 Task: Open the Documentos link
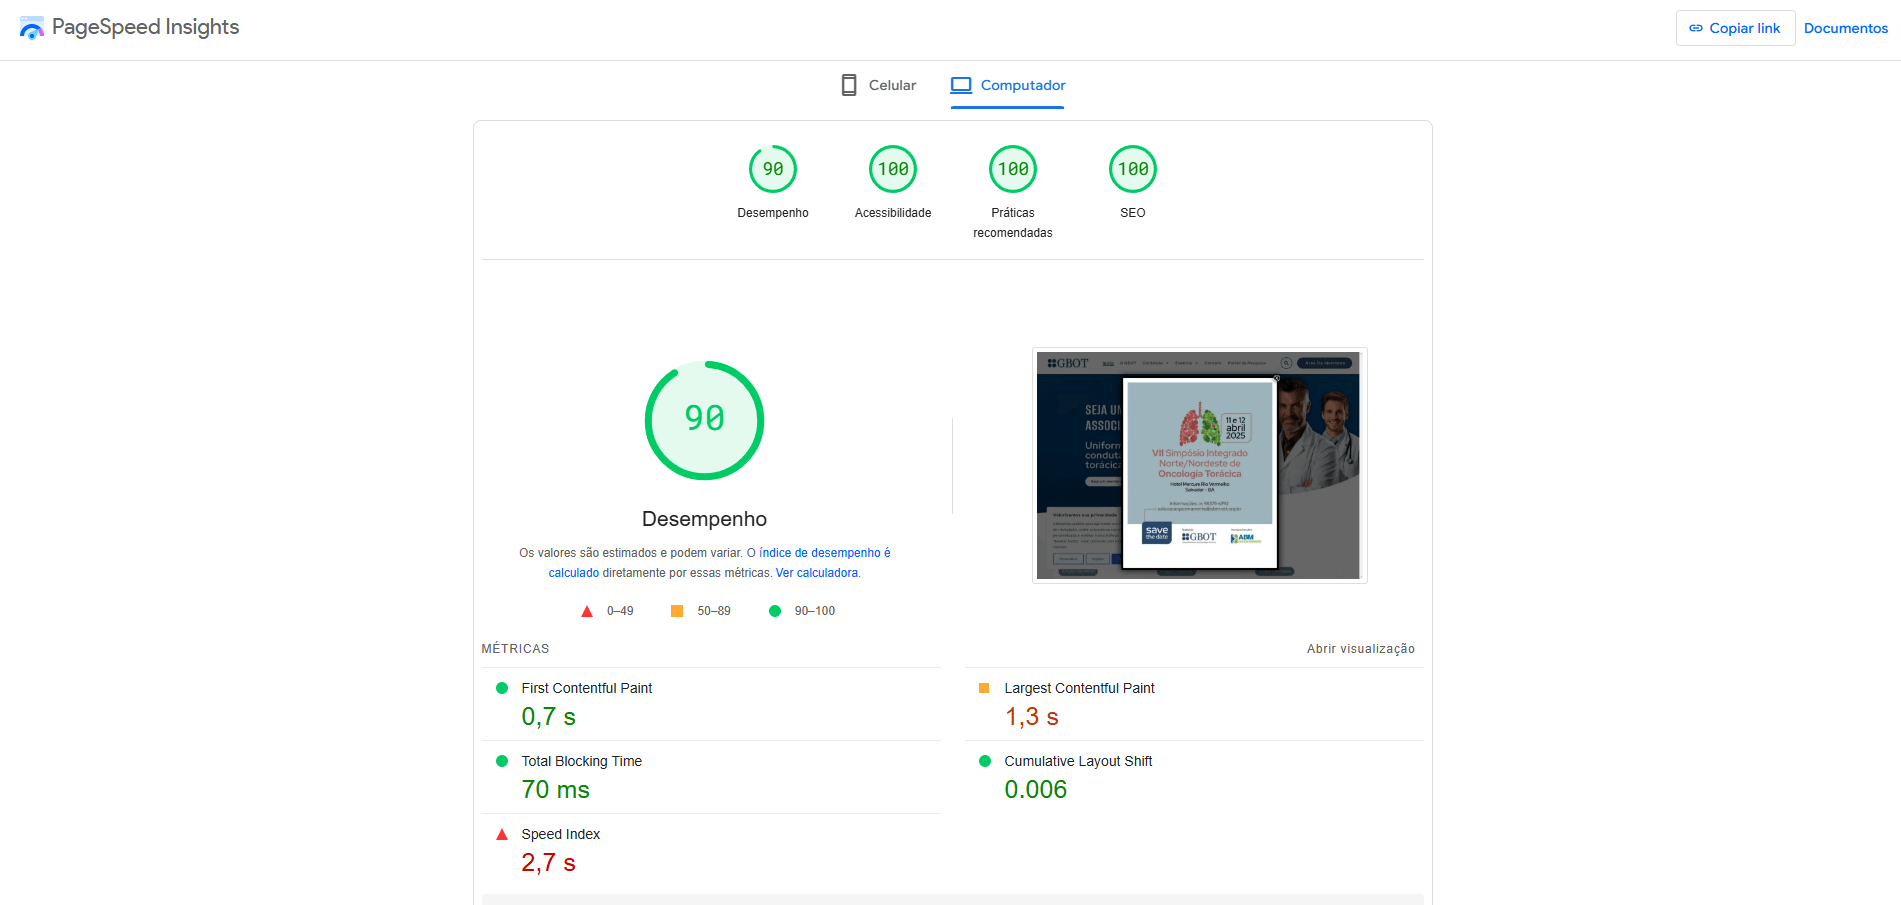click(x=1845, y=28)
